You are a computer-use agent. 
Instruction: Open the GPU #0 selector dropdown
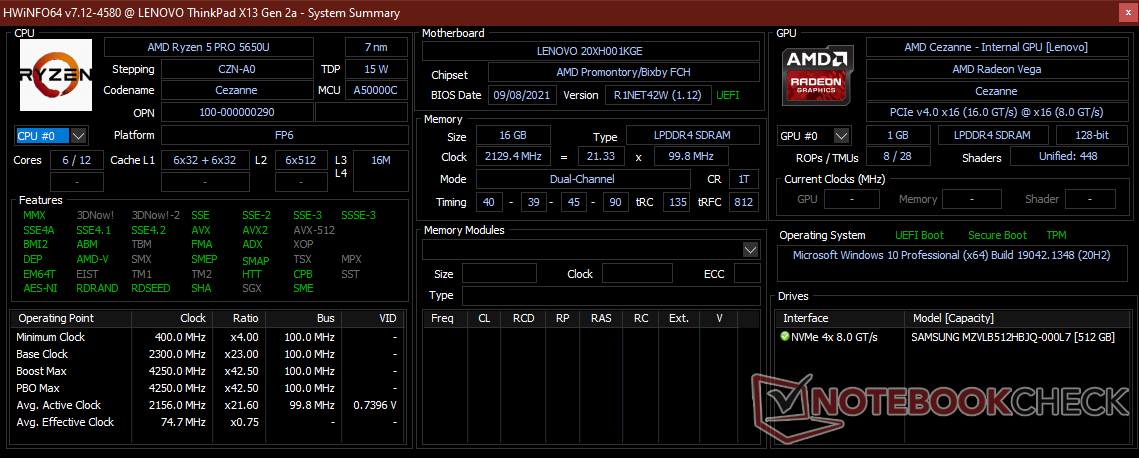click(842, 136)
